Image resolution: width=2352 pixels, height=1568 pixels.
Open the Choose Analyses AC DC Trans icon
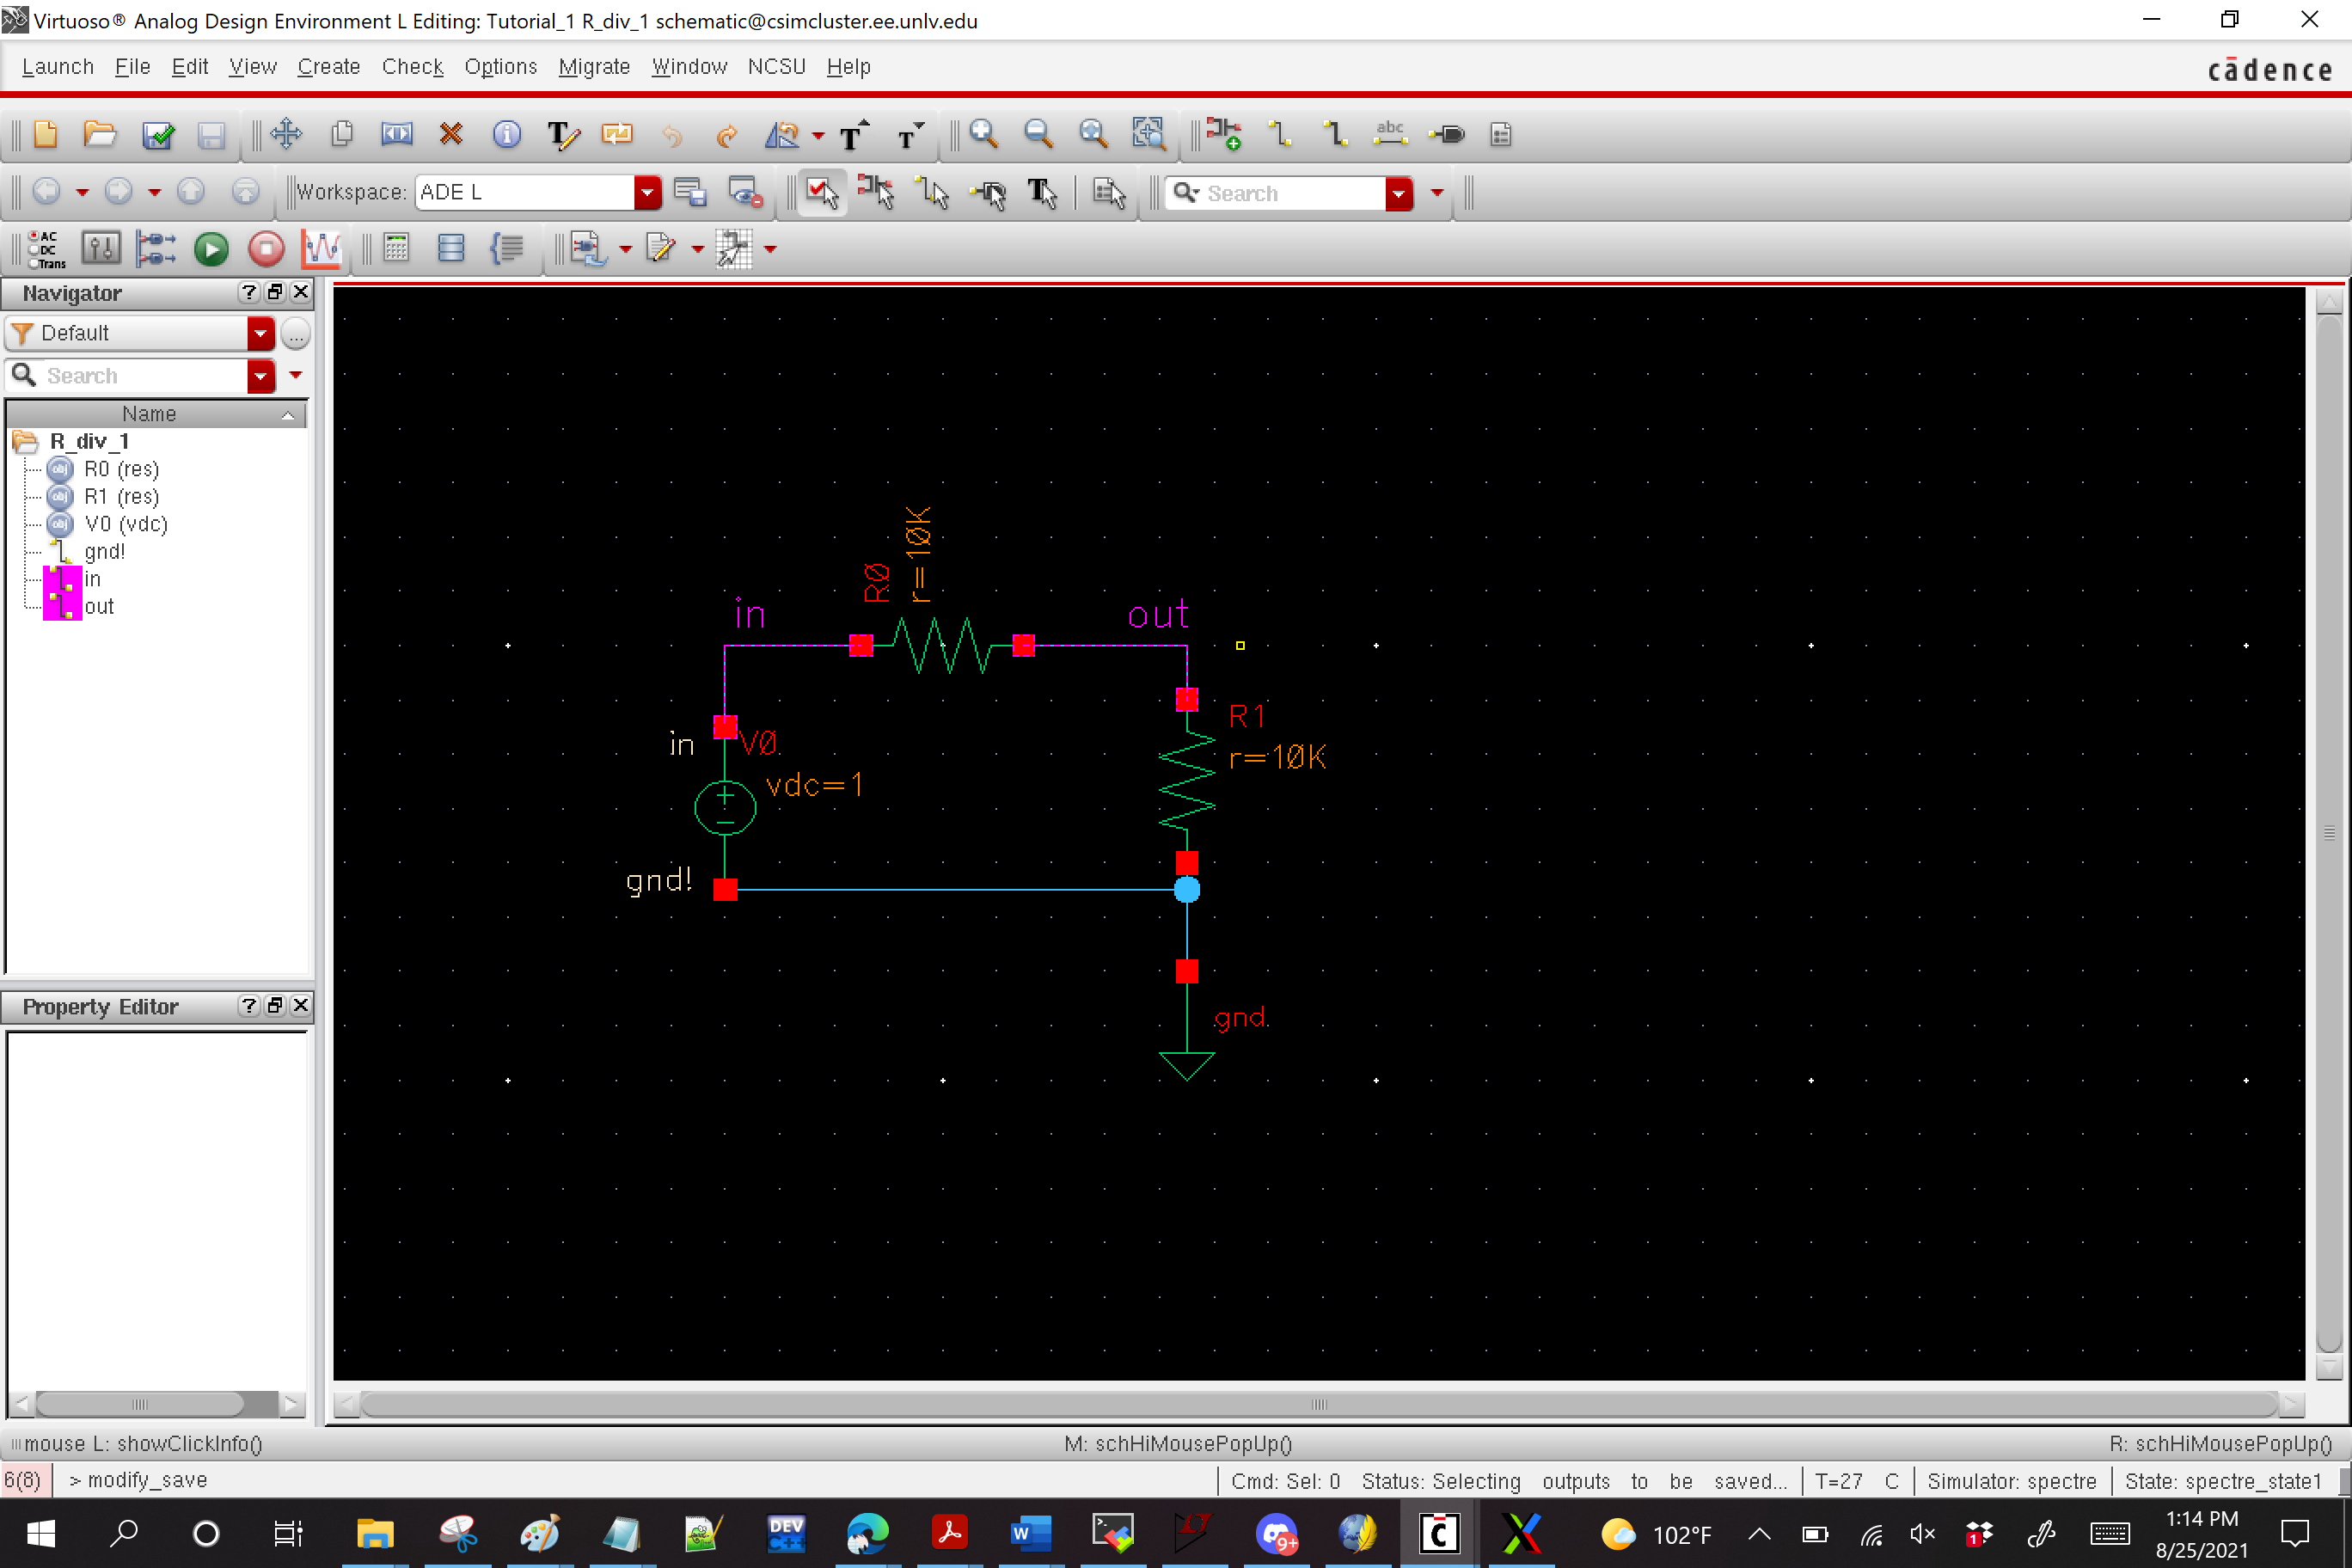(x=46, y=249)
